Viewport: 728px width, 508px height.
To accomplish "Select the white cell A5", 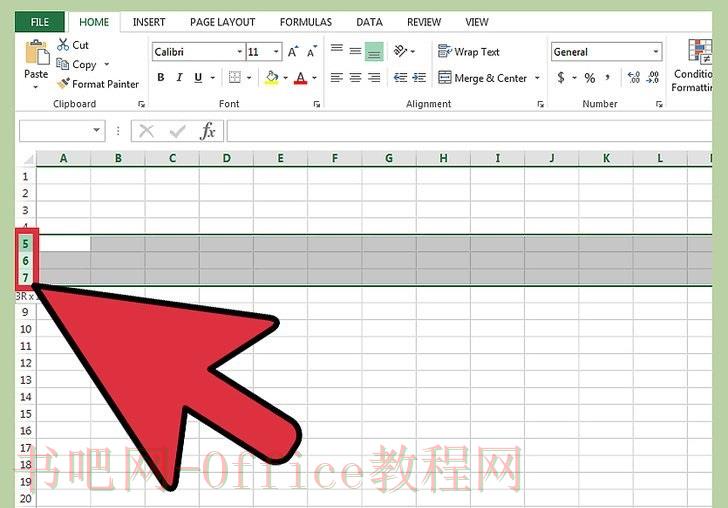I will pyautogui.click(x=64, y=244).
